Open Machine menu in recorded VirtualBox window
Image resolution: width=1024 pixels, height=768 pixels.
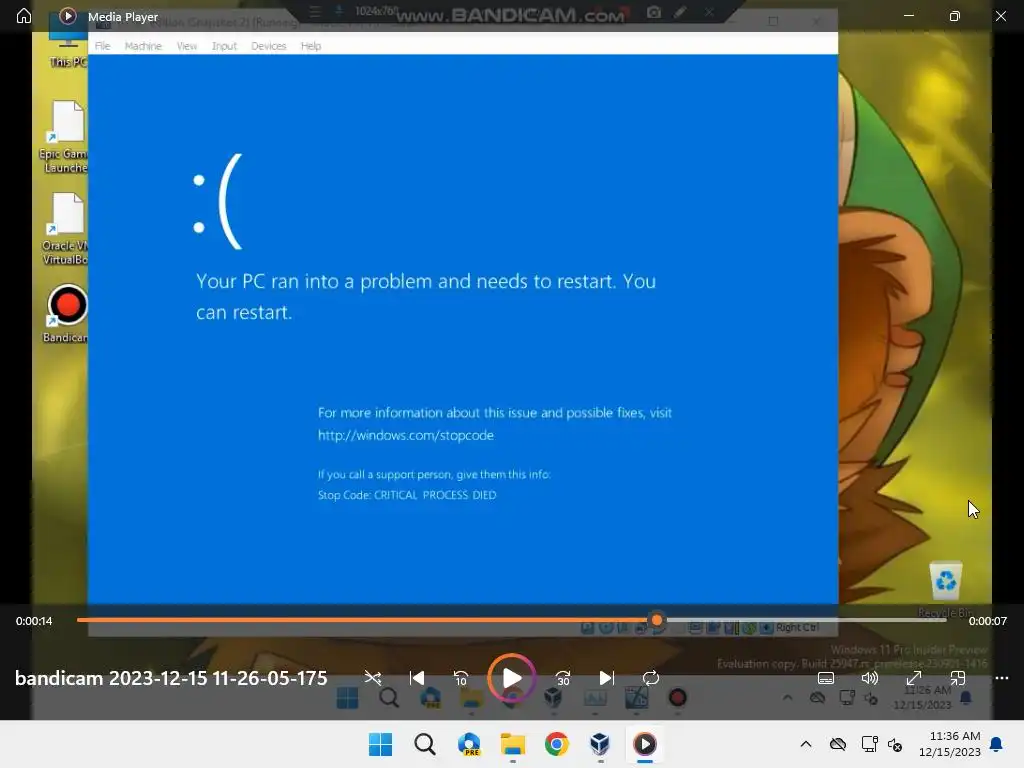tap(143, 46)
